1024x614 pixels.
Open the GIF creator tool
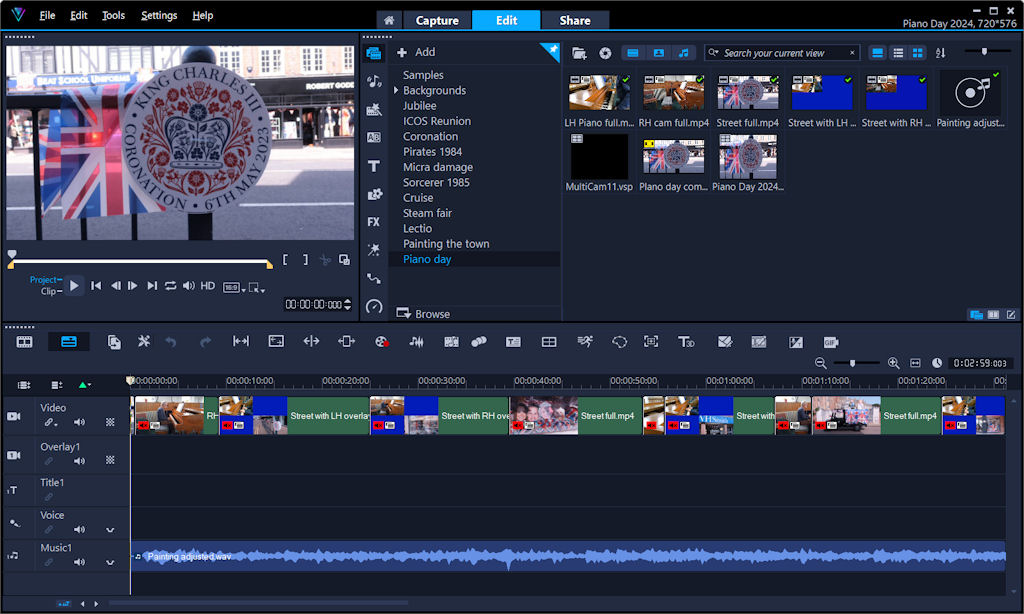(830, 342)
